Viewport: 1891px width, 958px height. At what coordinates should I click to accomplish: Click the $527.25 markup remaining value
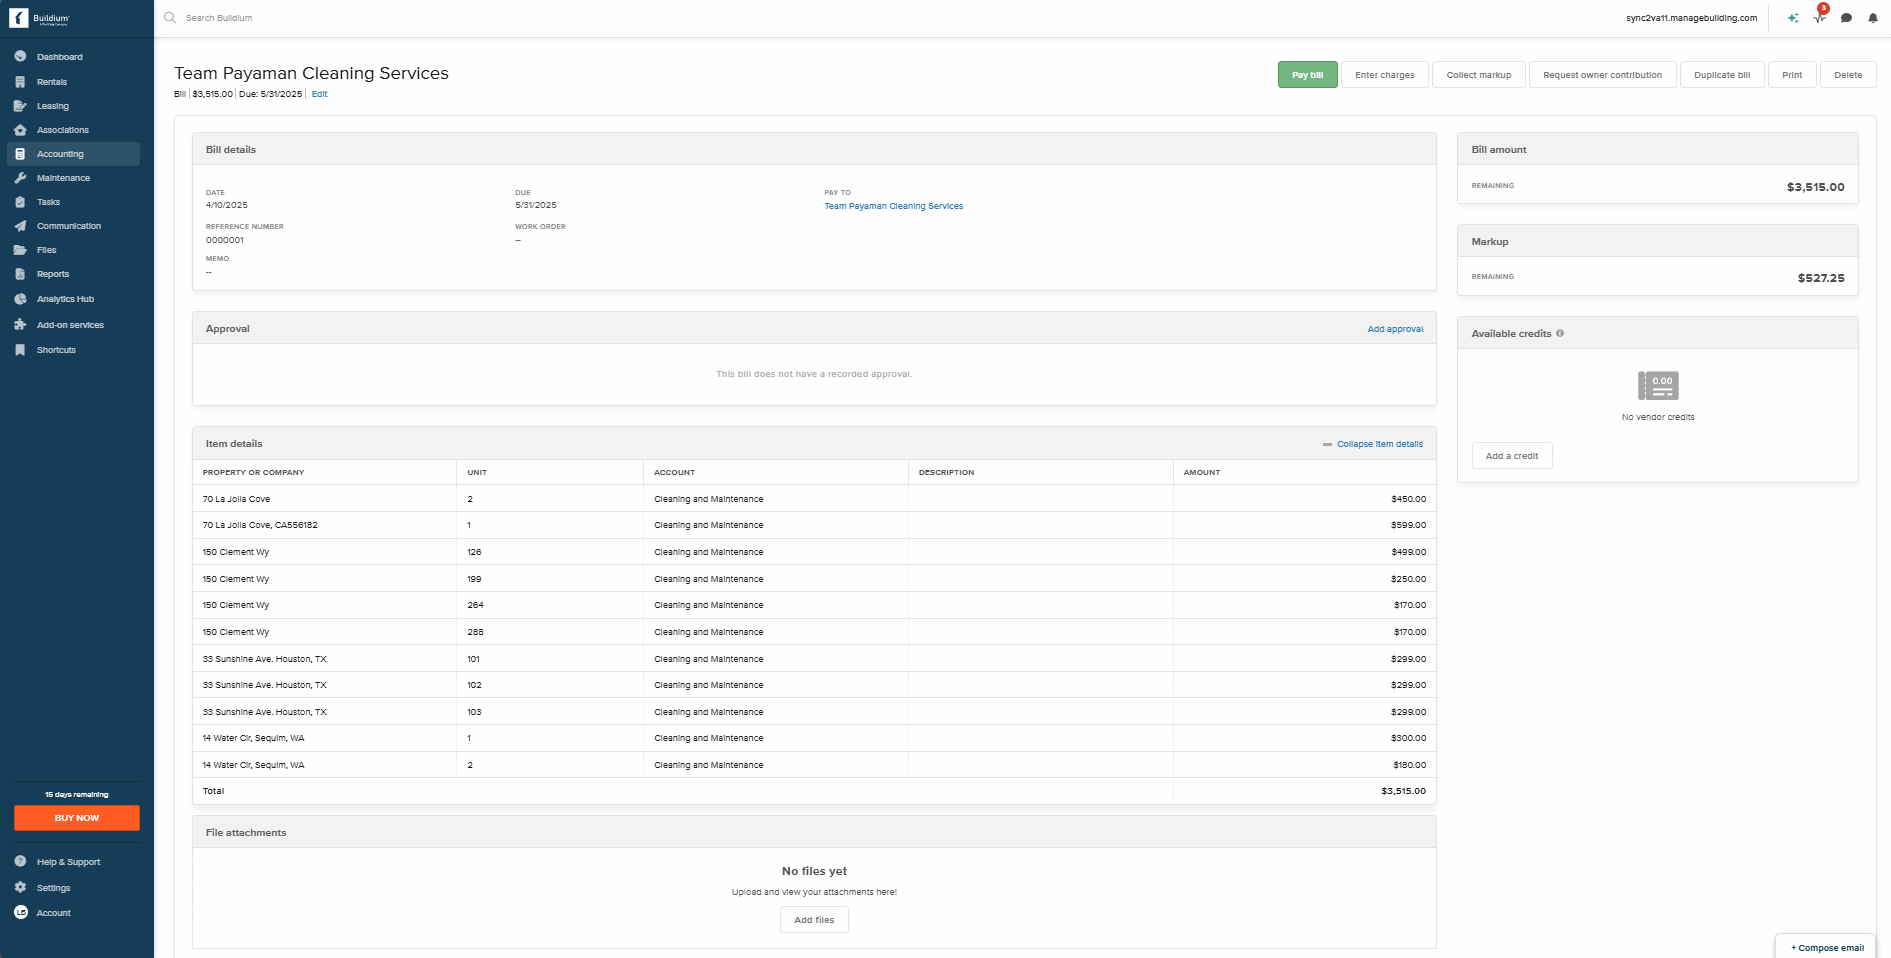coord(1821,278)
